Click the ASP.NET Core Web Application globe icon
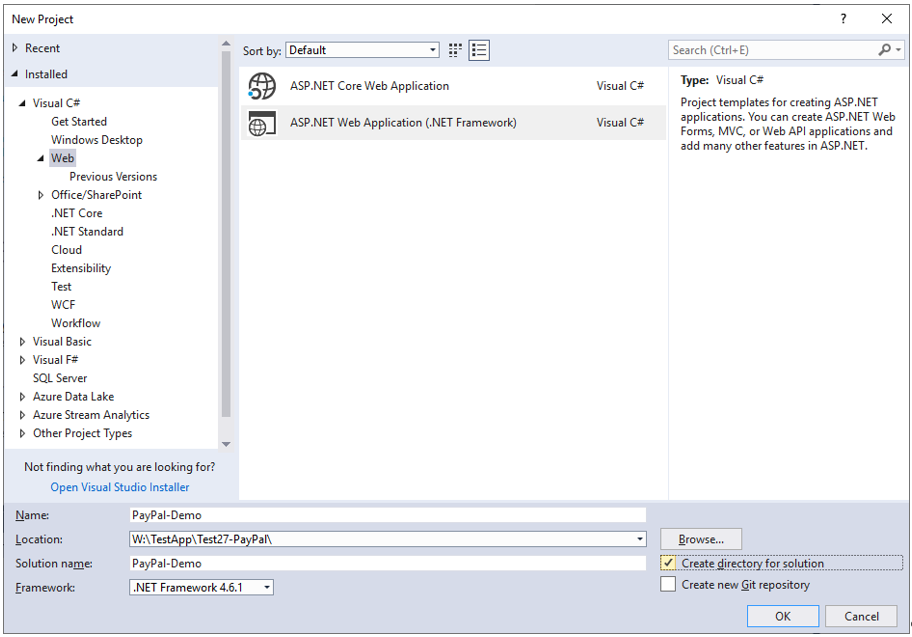 pyautogui.click(x=262, y=86)
